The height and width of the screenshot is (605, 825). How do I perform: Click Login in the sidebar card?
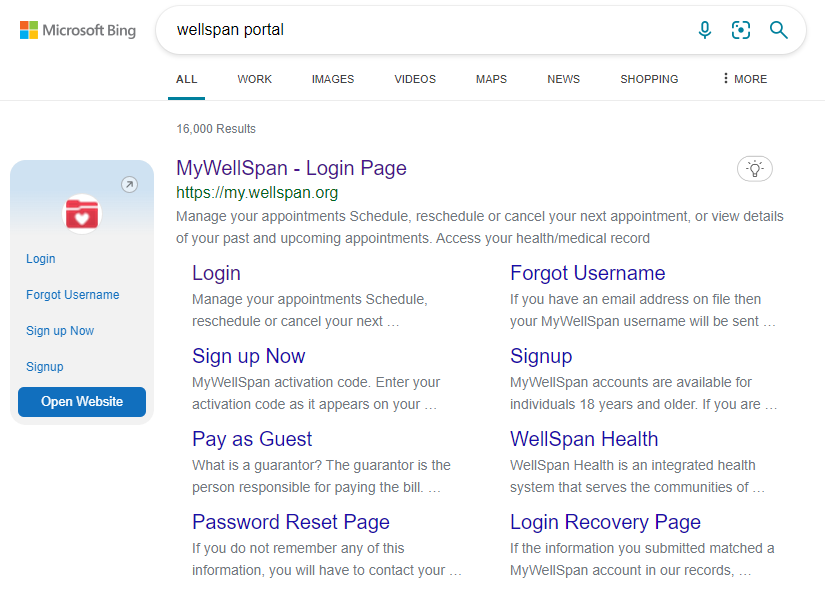coord(41,259)
